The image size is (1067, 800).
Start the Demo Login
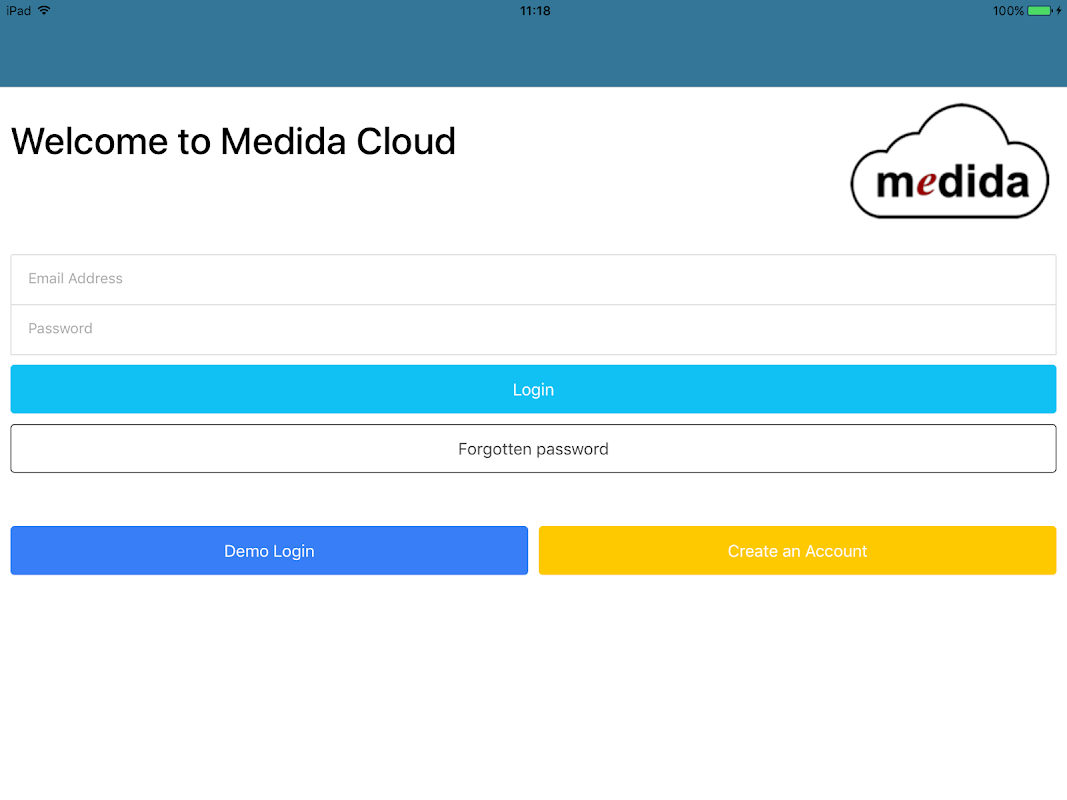(269, 550)
